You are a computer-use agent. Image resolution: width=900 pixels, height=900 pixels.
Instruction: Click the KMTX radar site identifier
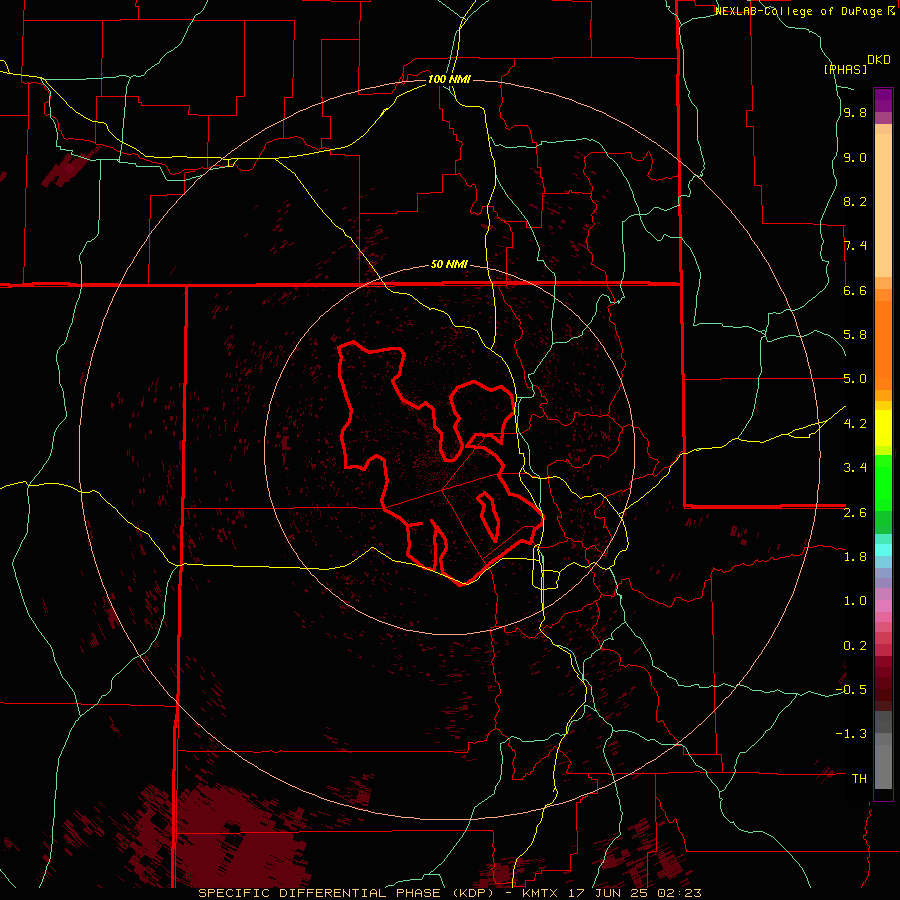[x=540, y=893]
